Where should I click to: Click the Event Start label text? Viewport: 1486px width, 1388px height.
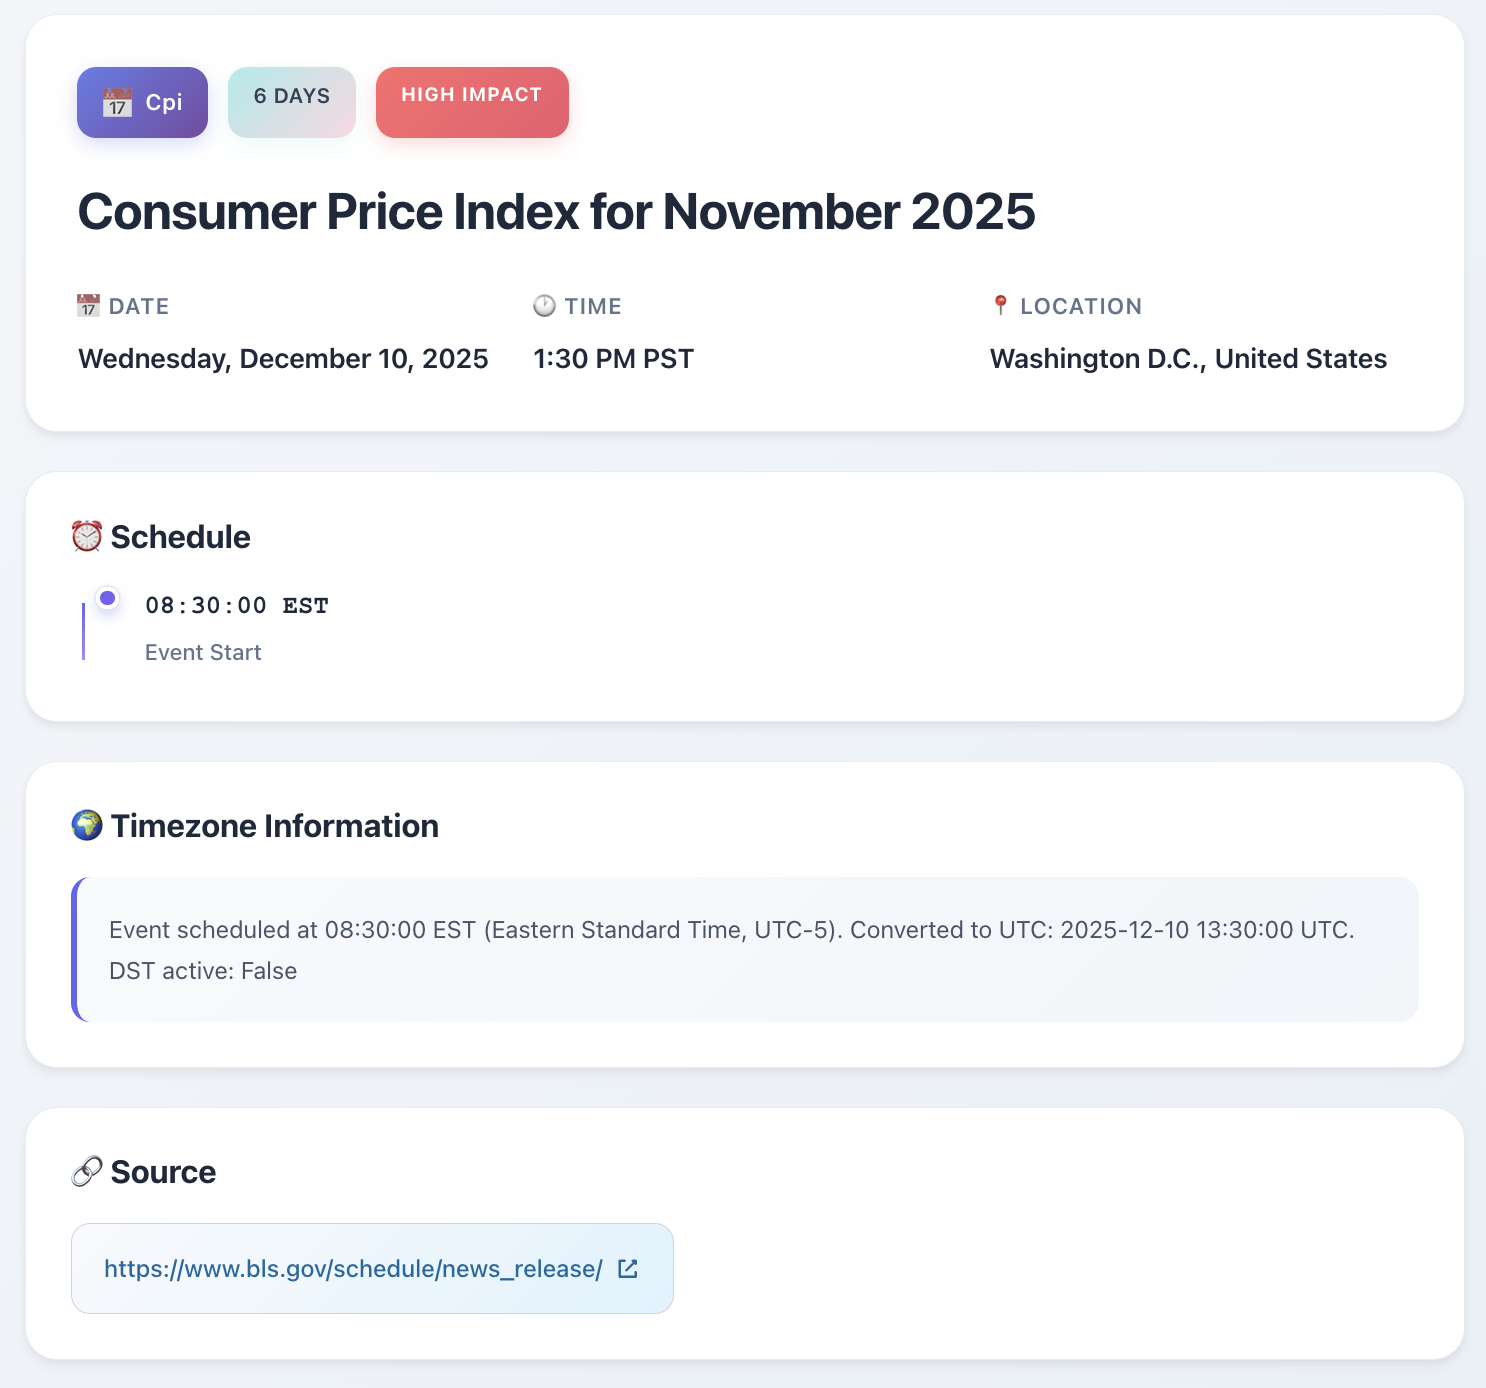[x=202, y=652]
